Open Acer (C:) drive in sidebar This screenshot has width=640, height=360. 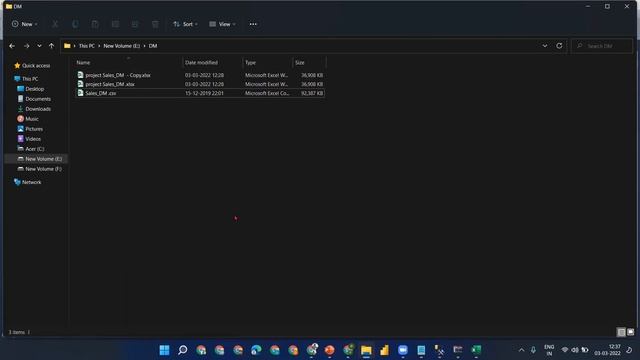point(31,149)
